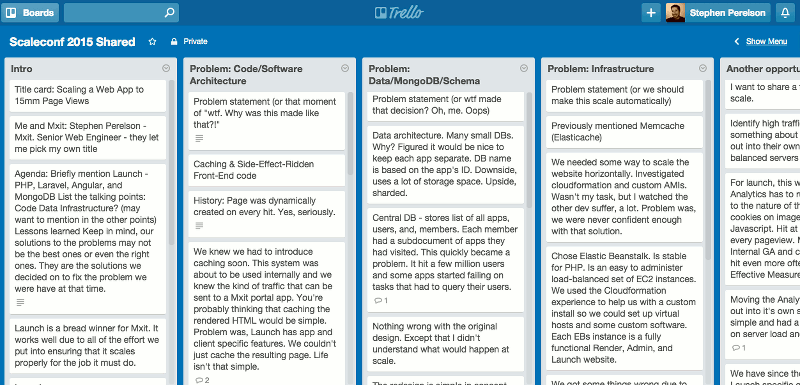Toggle board visibility via Private
This screenshot has height=385, width=800.
[195, 42]
